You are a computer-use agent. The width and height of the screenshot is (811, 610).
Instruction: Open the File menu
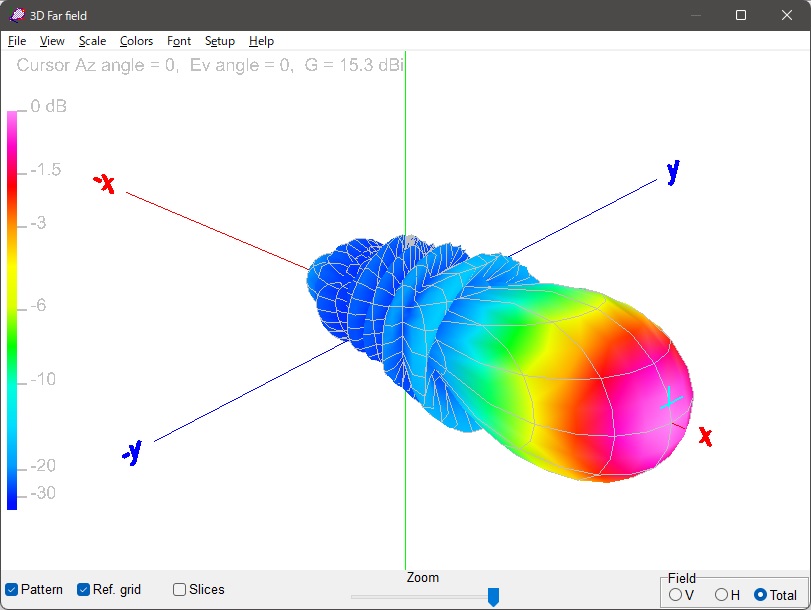17,41
